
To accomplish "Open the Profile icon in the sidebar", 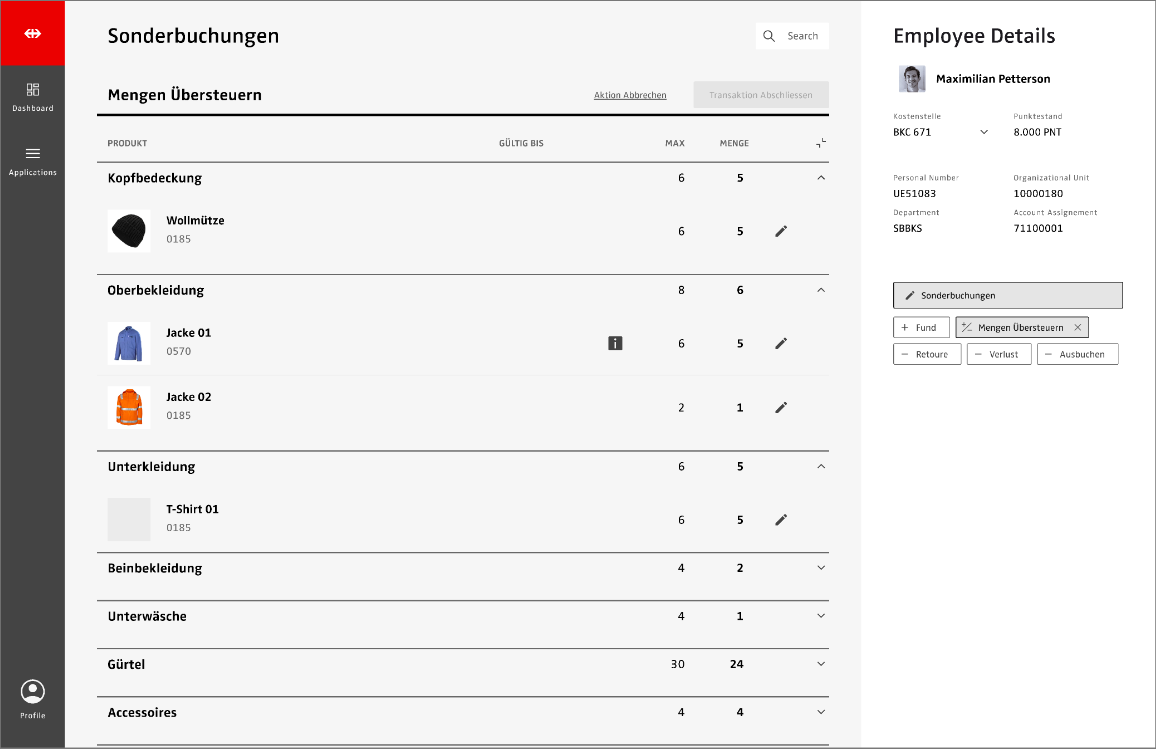I will (33, 698).
